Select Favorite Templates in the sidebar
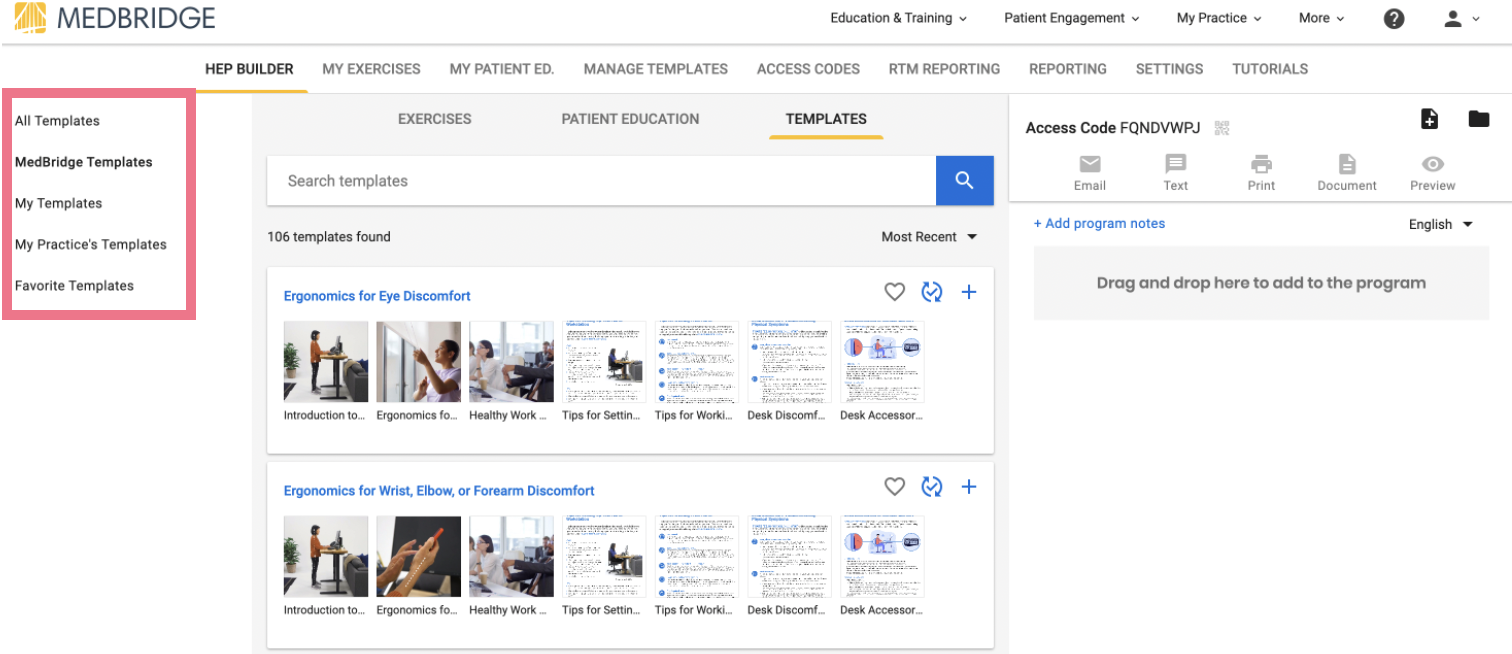The width and height of the screenshot is (1512, 654). [x=74, y=285]
